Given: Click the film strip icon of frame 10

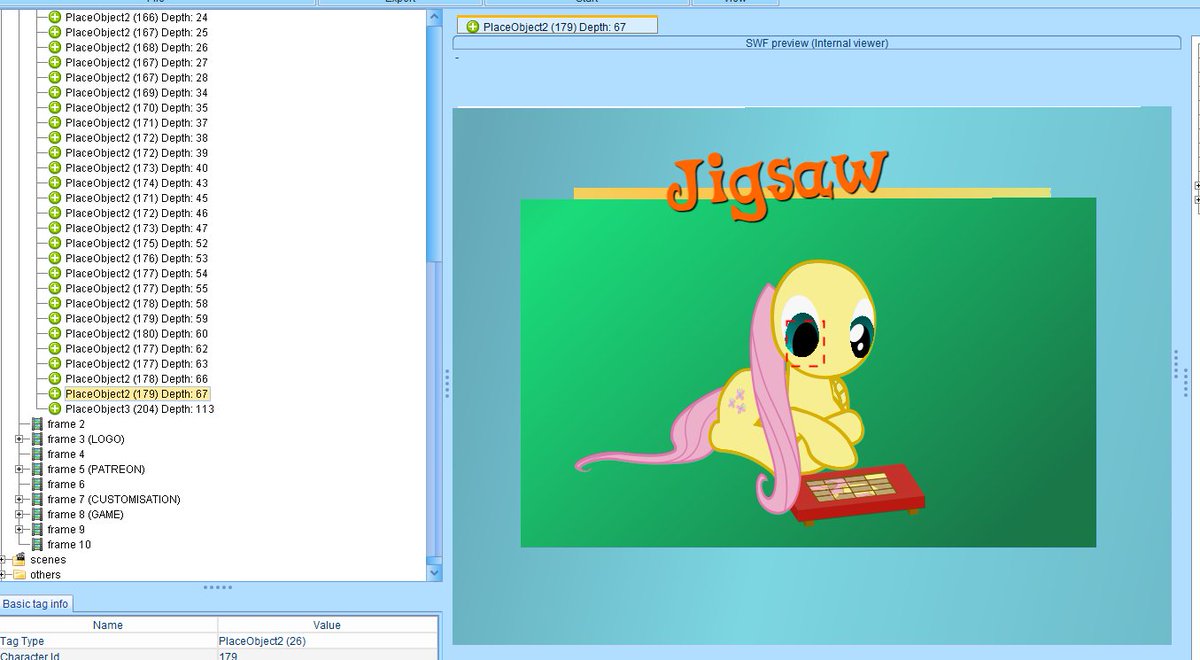Looking at the screenshot, I should (x=38, y=544).
